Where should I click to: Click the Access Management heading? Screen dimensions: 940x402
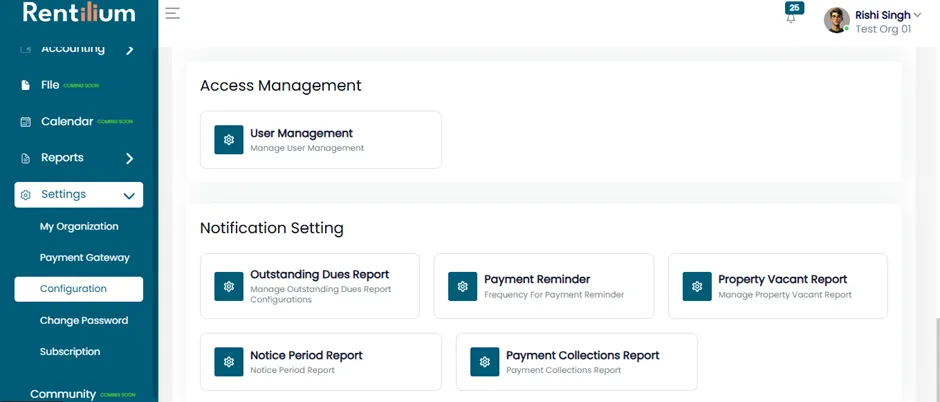(x=281, y=86)
